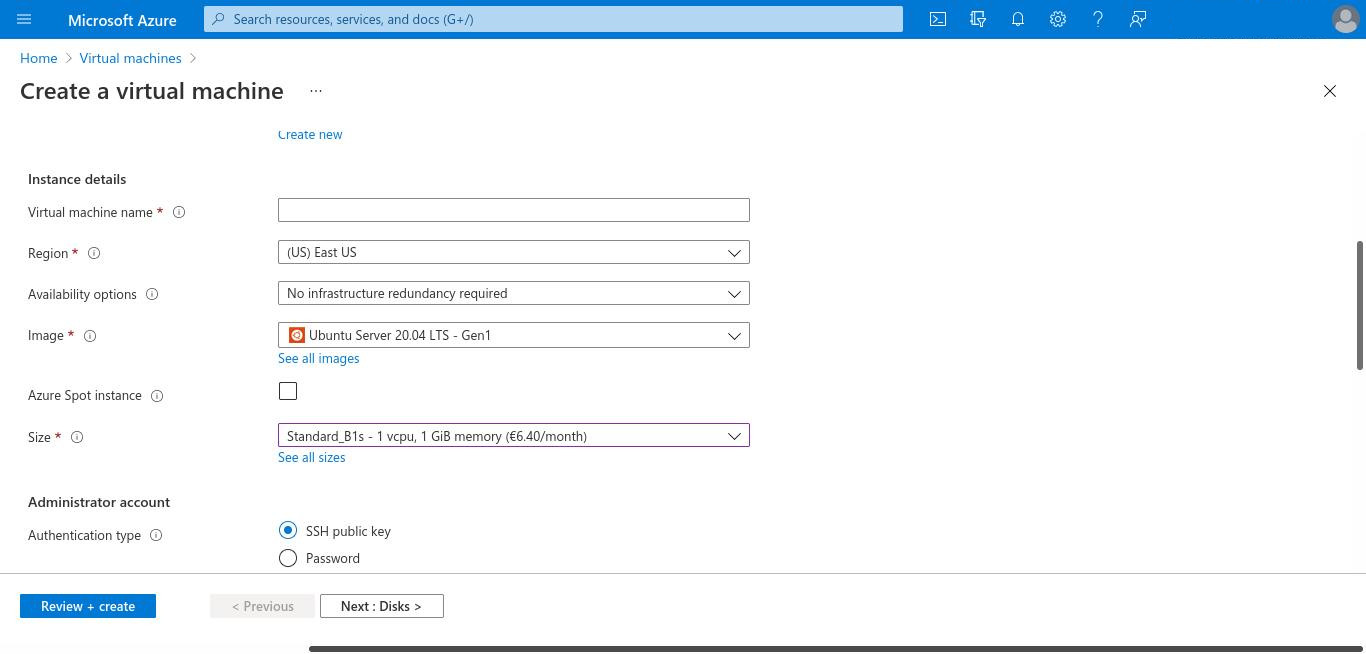Close the Create a virtual machine blade
Image resolution: width=1366 pixels, height=654 pixels.
click(1330, 91)
